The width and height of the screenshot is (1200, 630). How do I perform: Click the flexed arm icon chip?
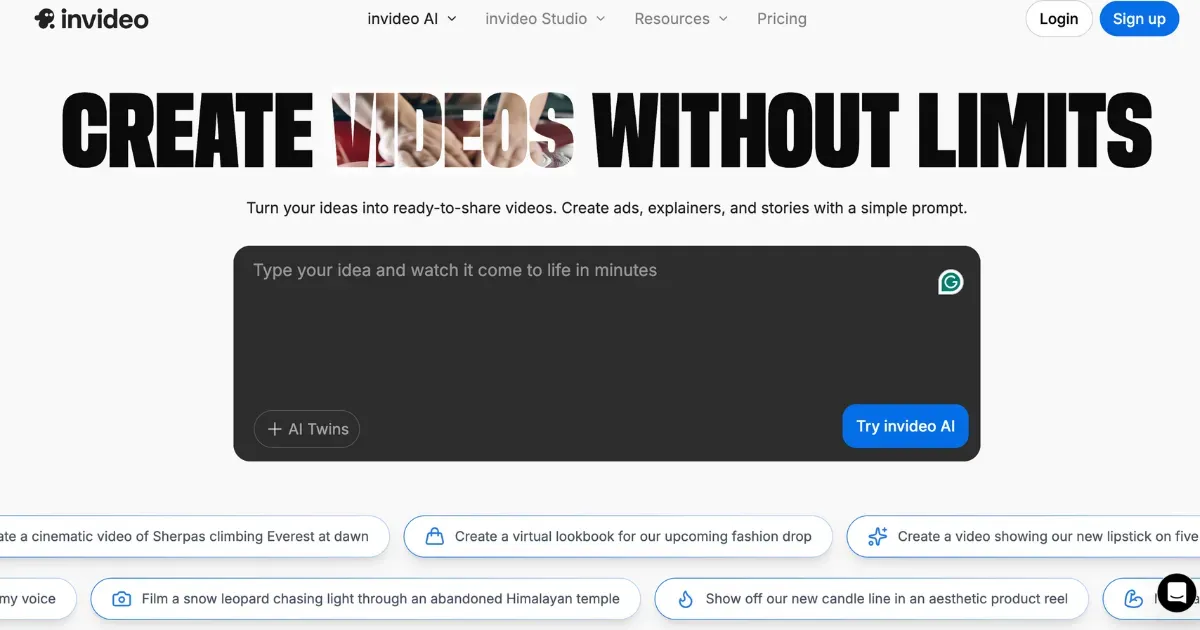point(1133,599)
